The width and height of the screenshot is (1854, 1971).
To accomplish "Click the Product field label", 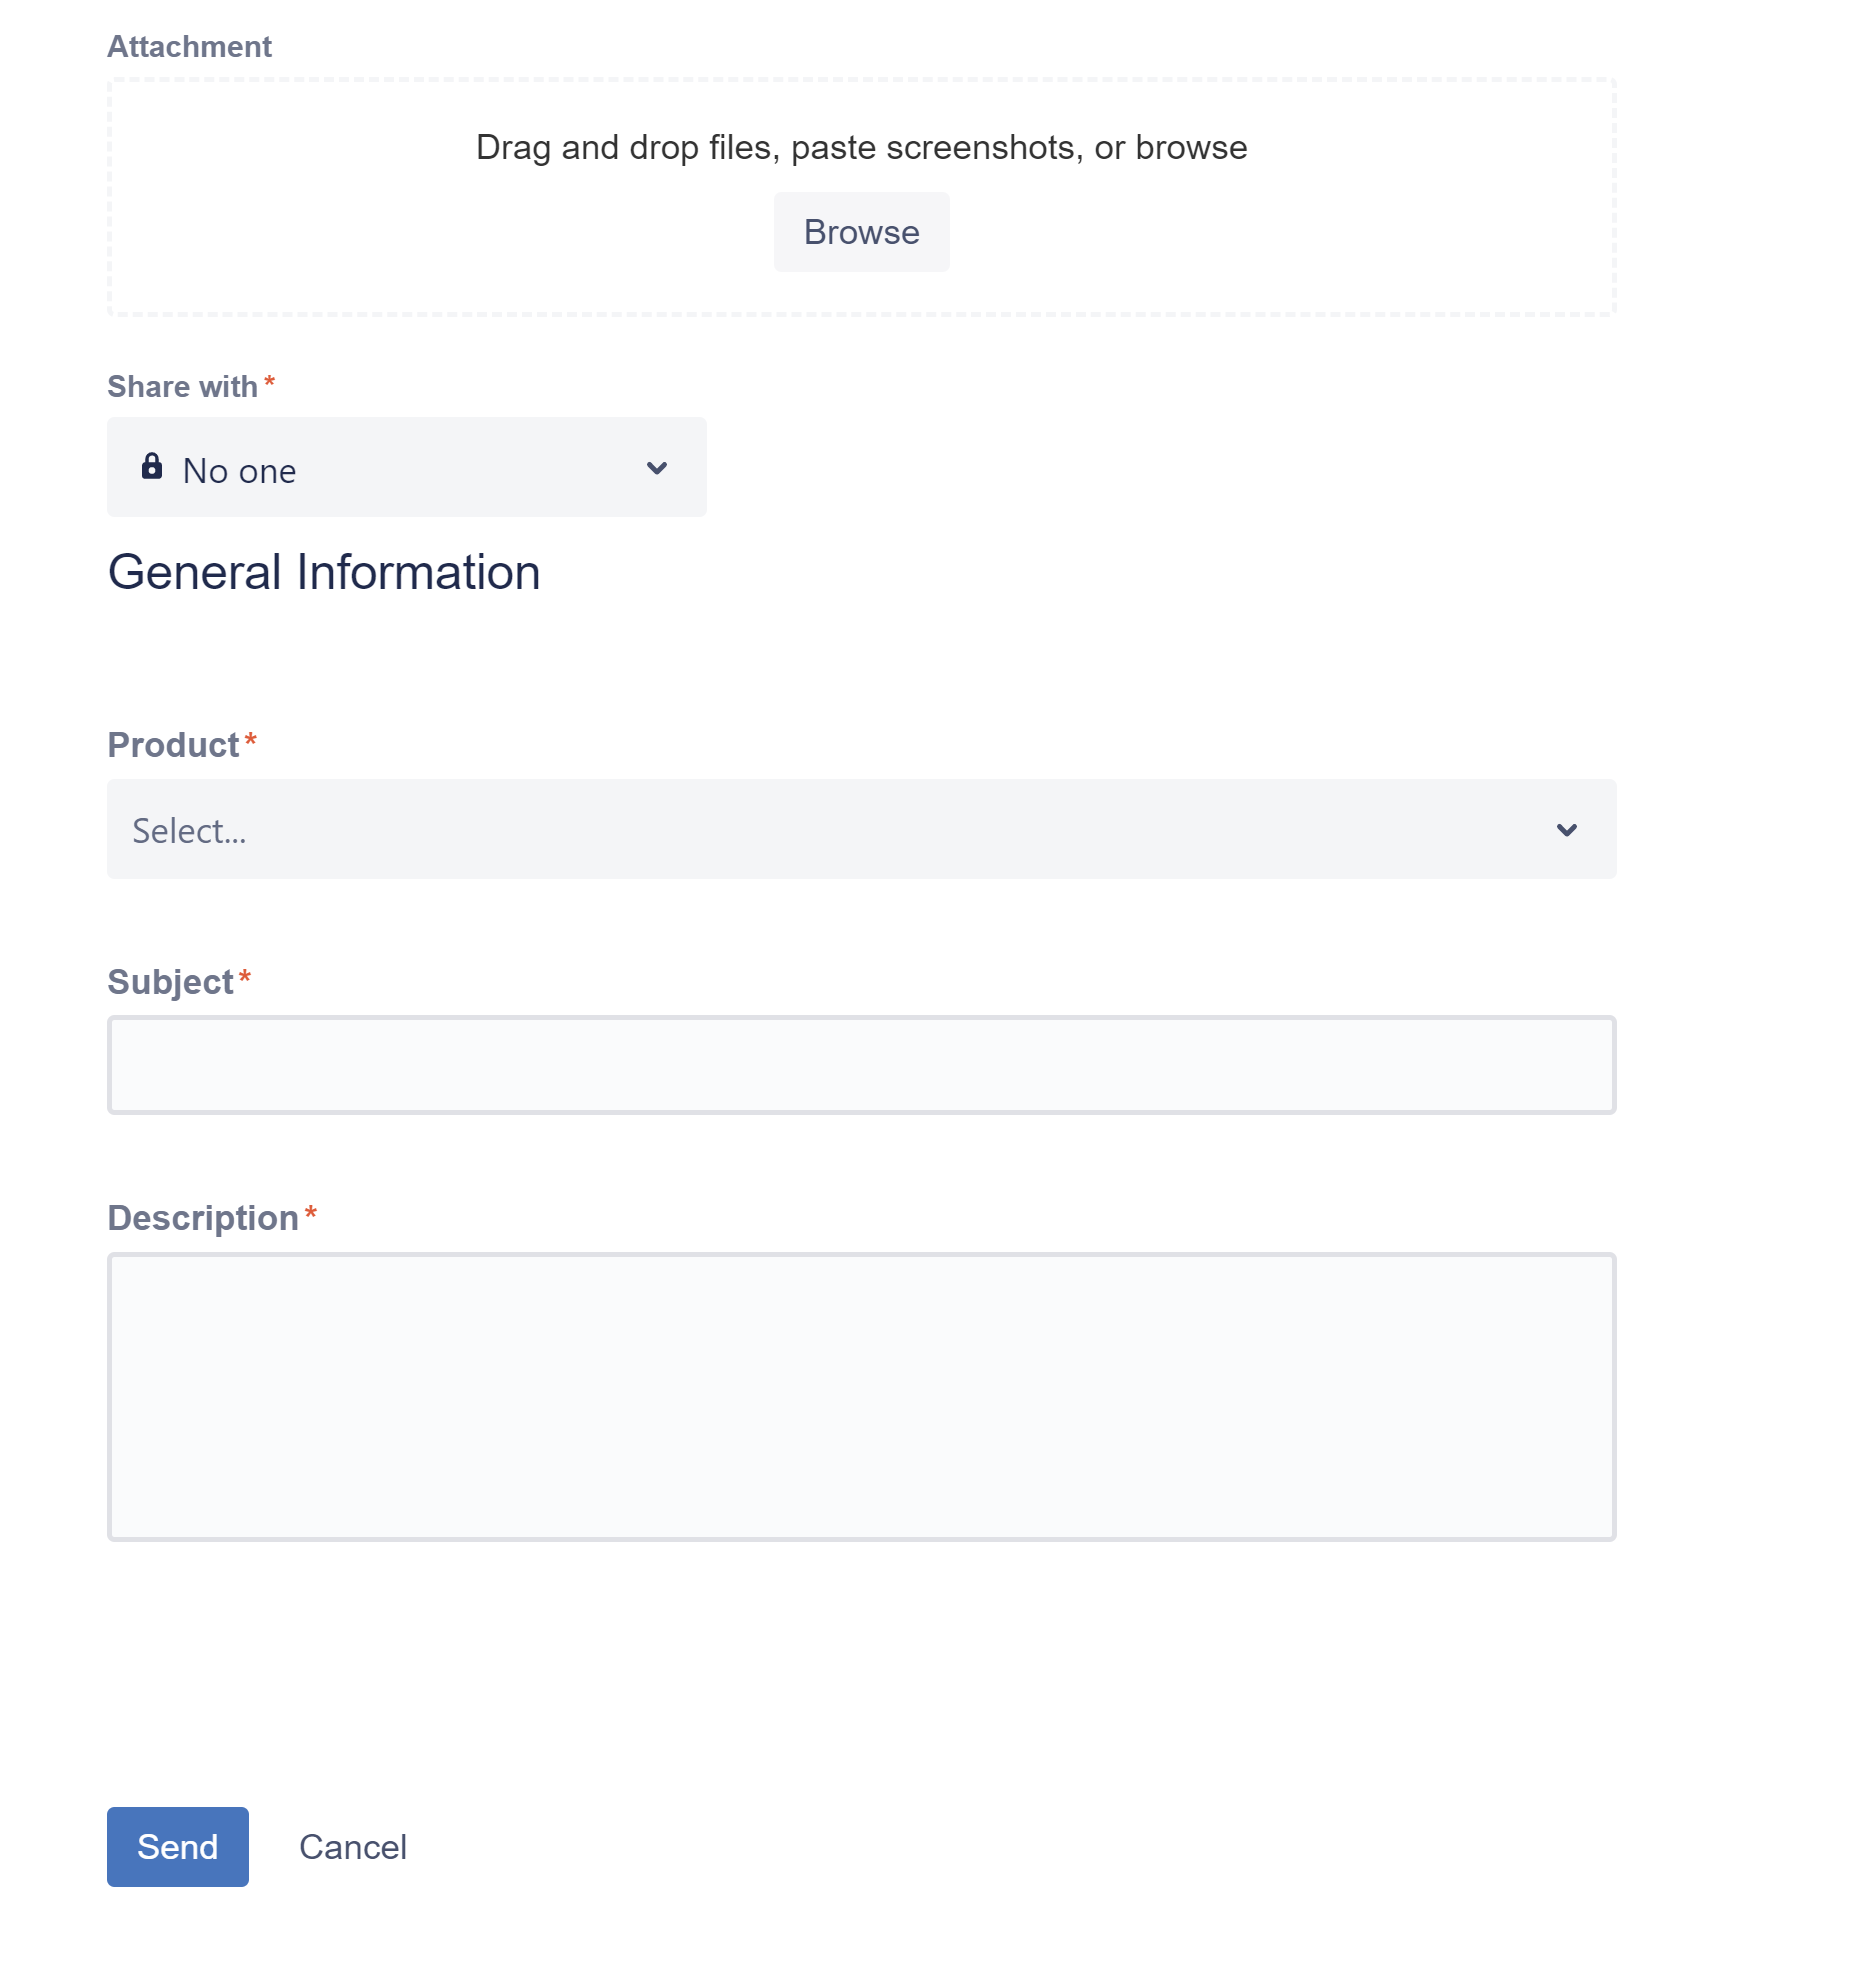I will tap(171, 743).
